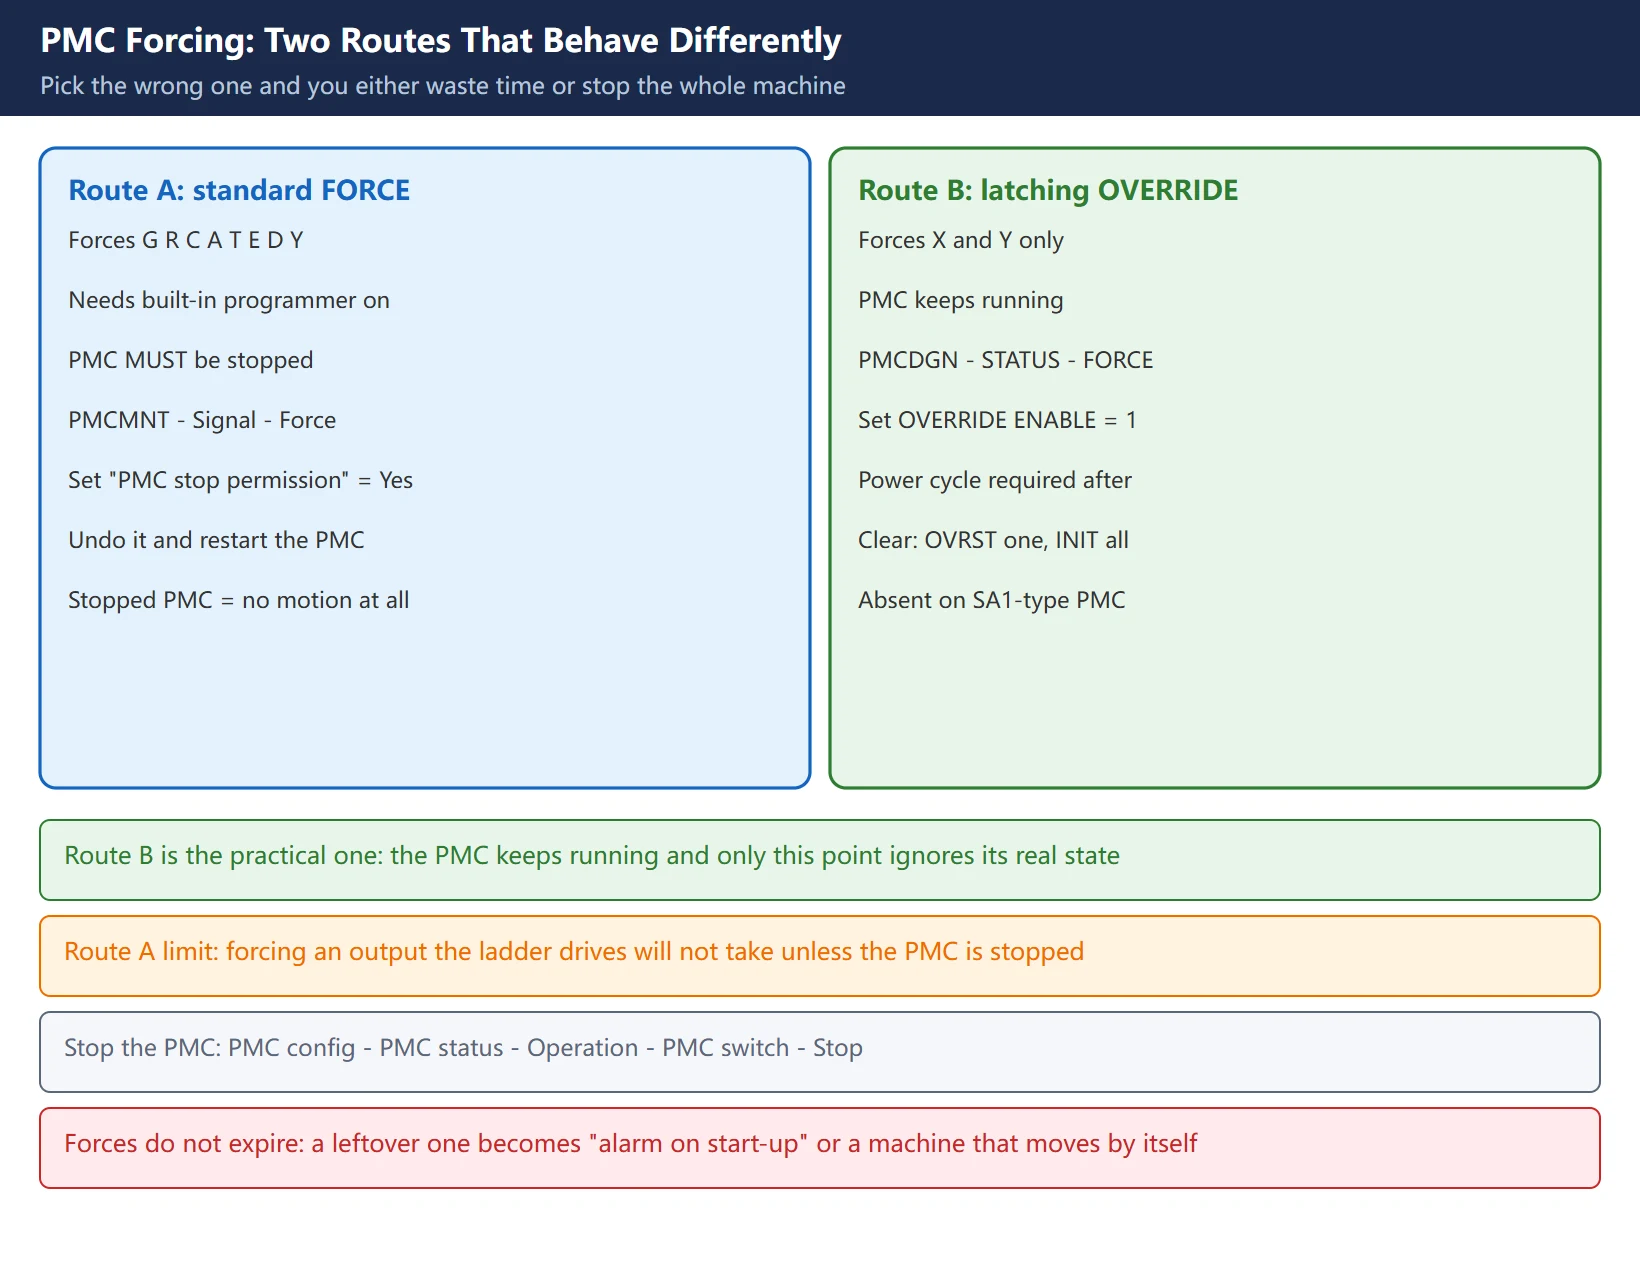
Task: Click "Stopped PMC = no motion at all"
Action: [x=239, y=600]
